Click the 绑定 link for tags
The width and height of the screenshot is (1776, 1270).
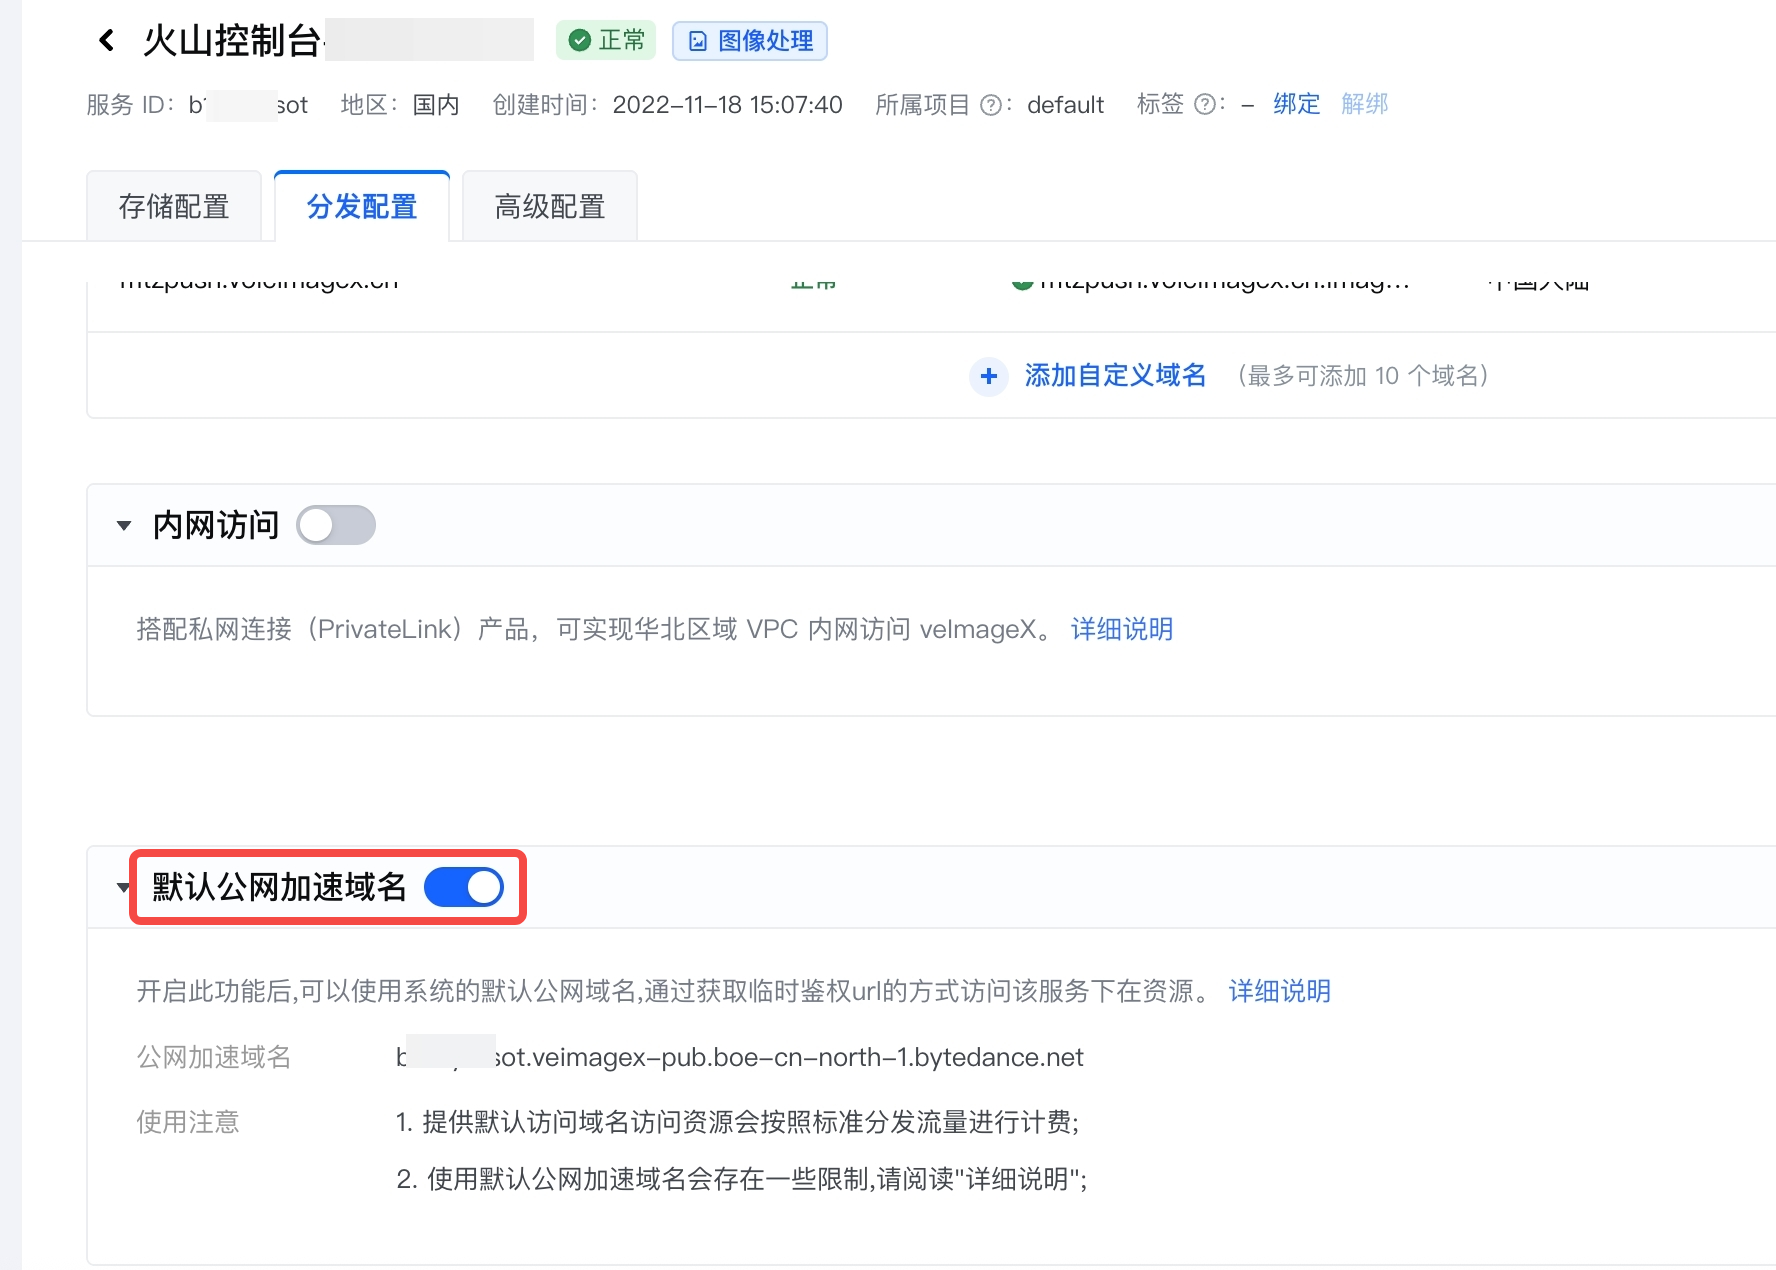coord(1296,104)
